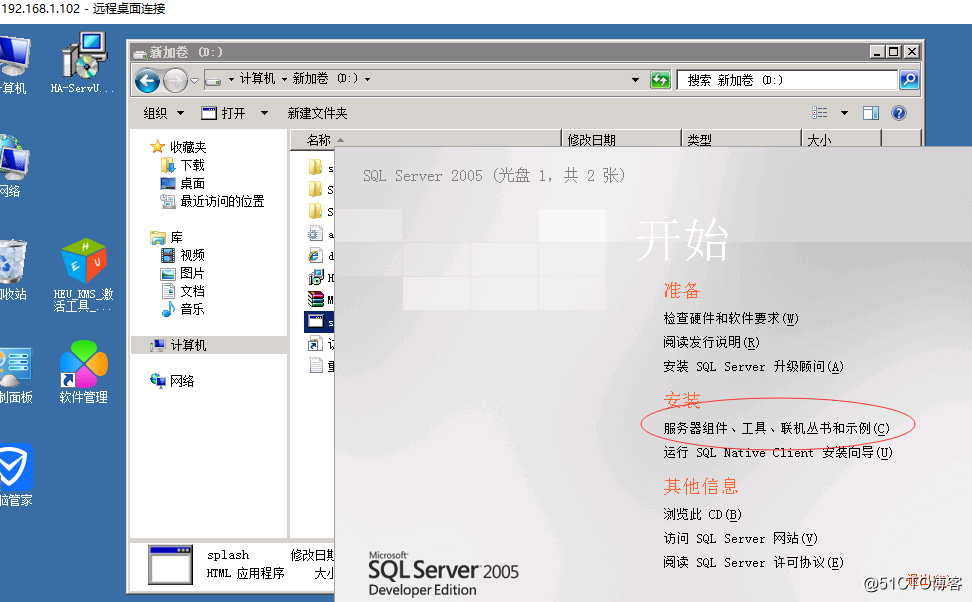Open 下载 in navigation pane
Image resolution: width=972 pixels, height=602 pixels.
183,165
